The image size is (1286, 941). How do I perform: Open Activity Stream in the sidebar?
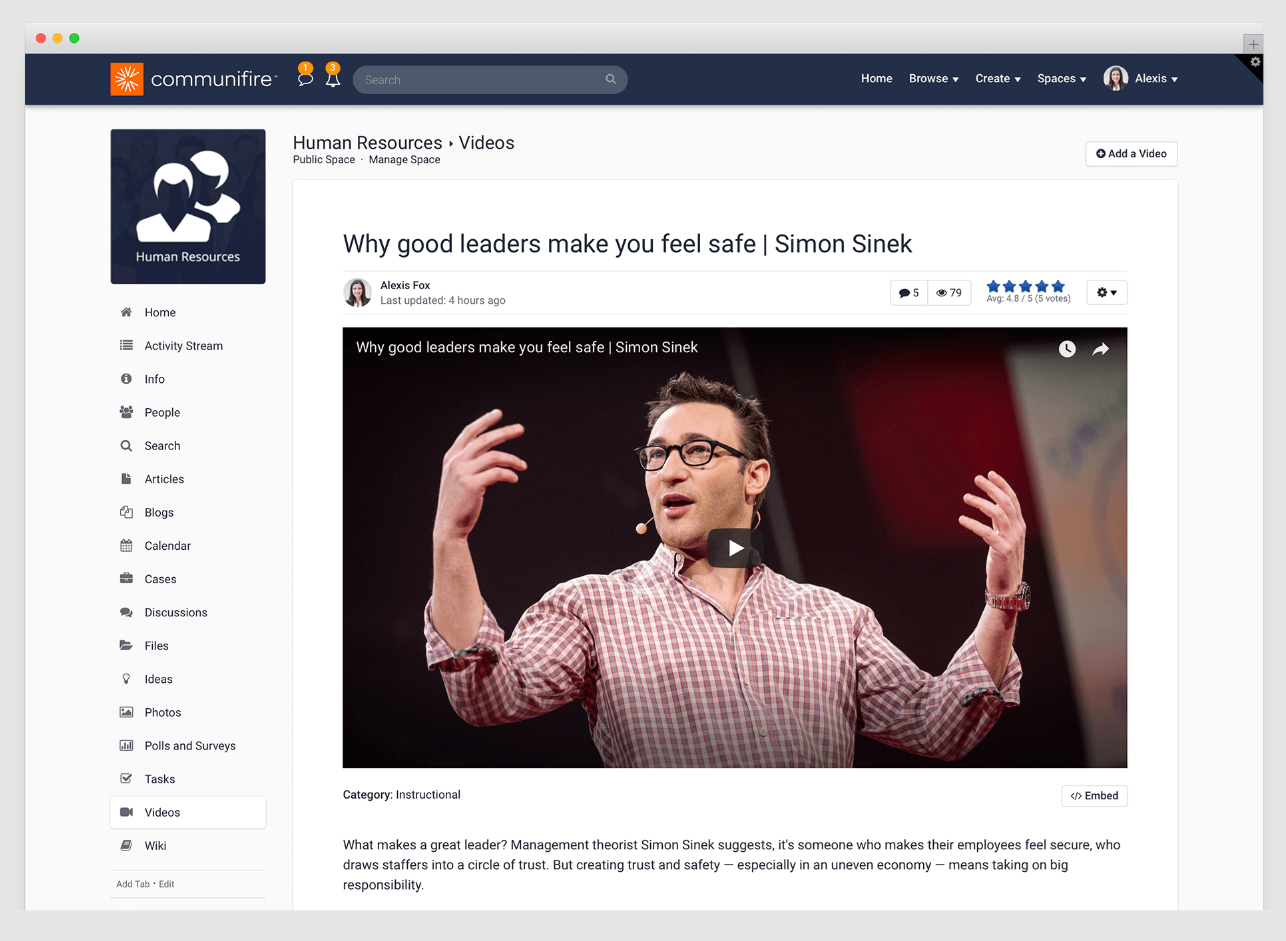click(x=183, y=346)
